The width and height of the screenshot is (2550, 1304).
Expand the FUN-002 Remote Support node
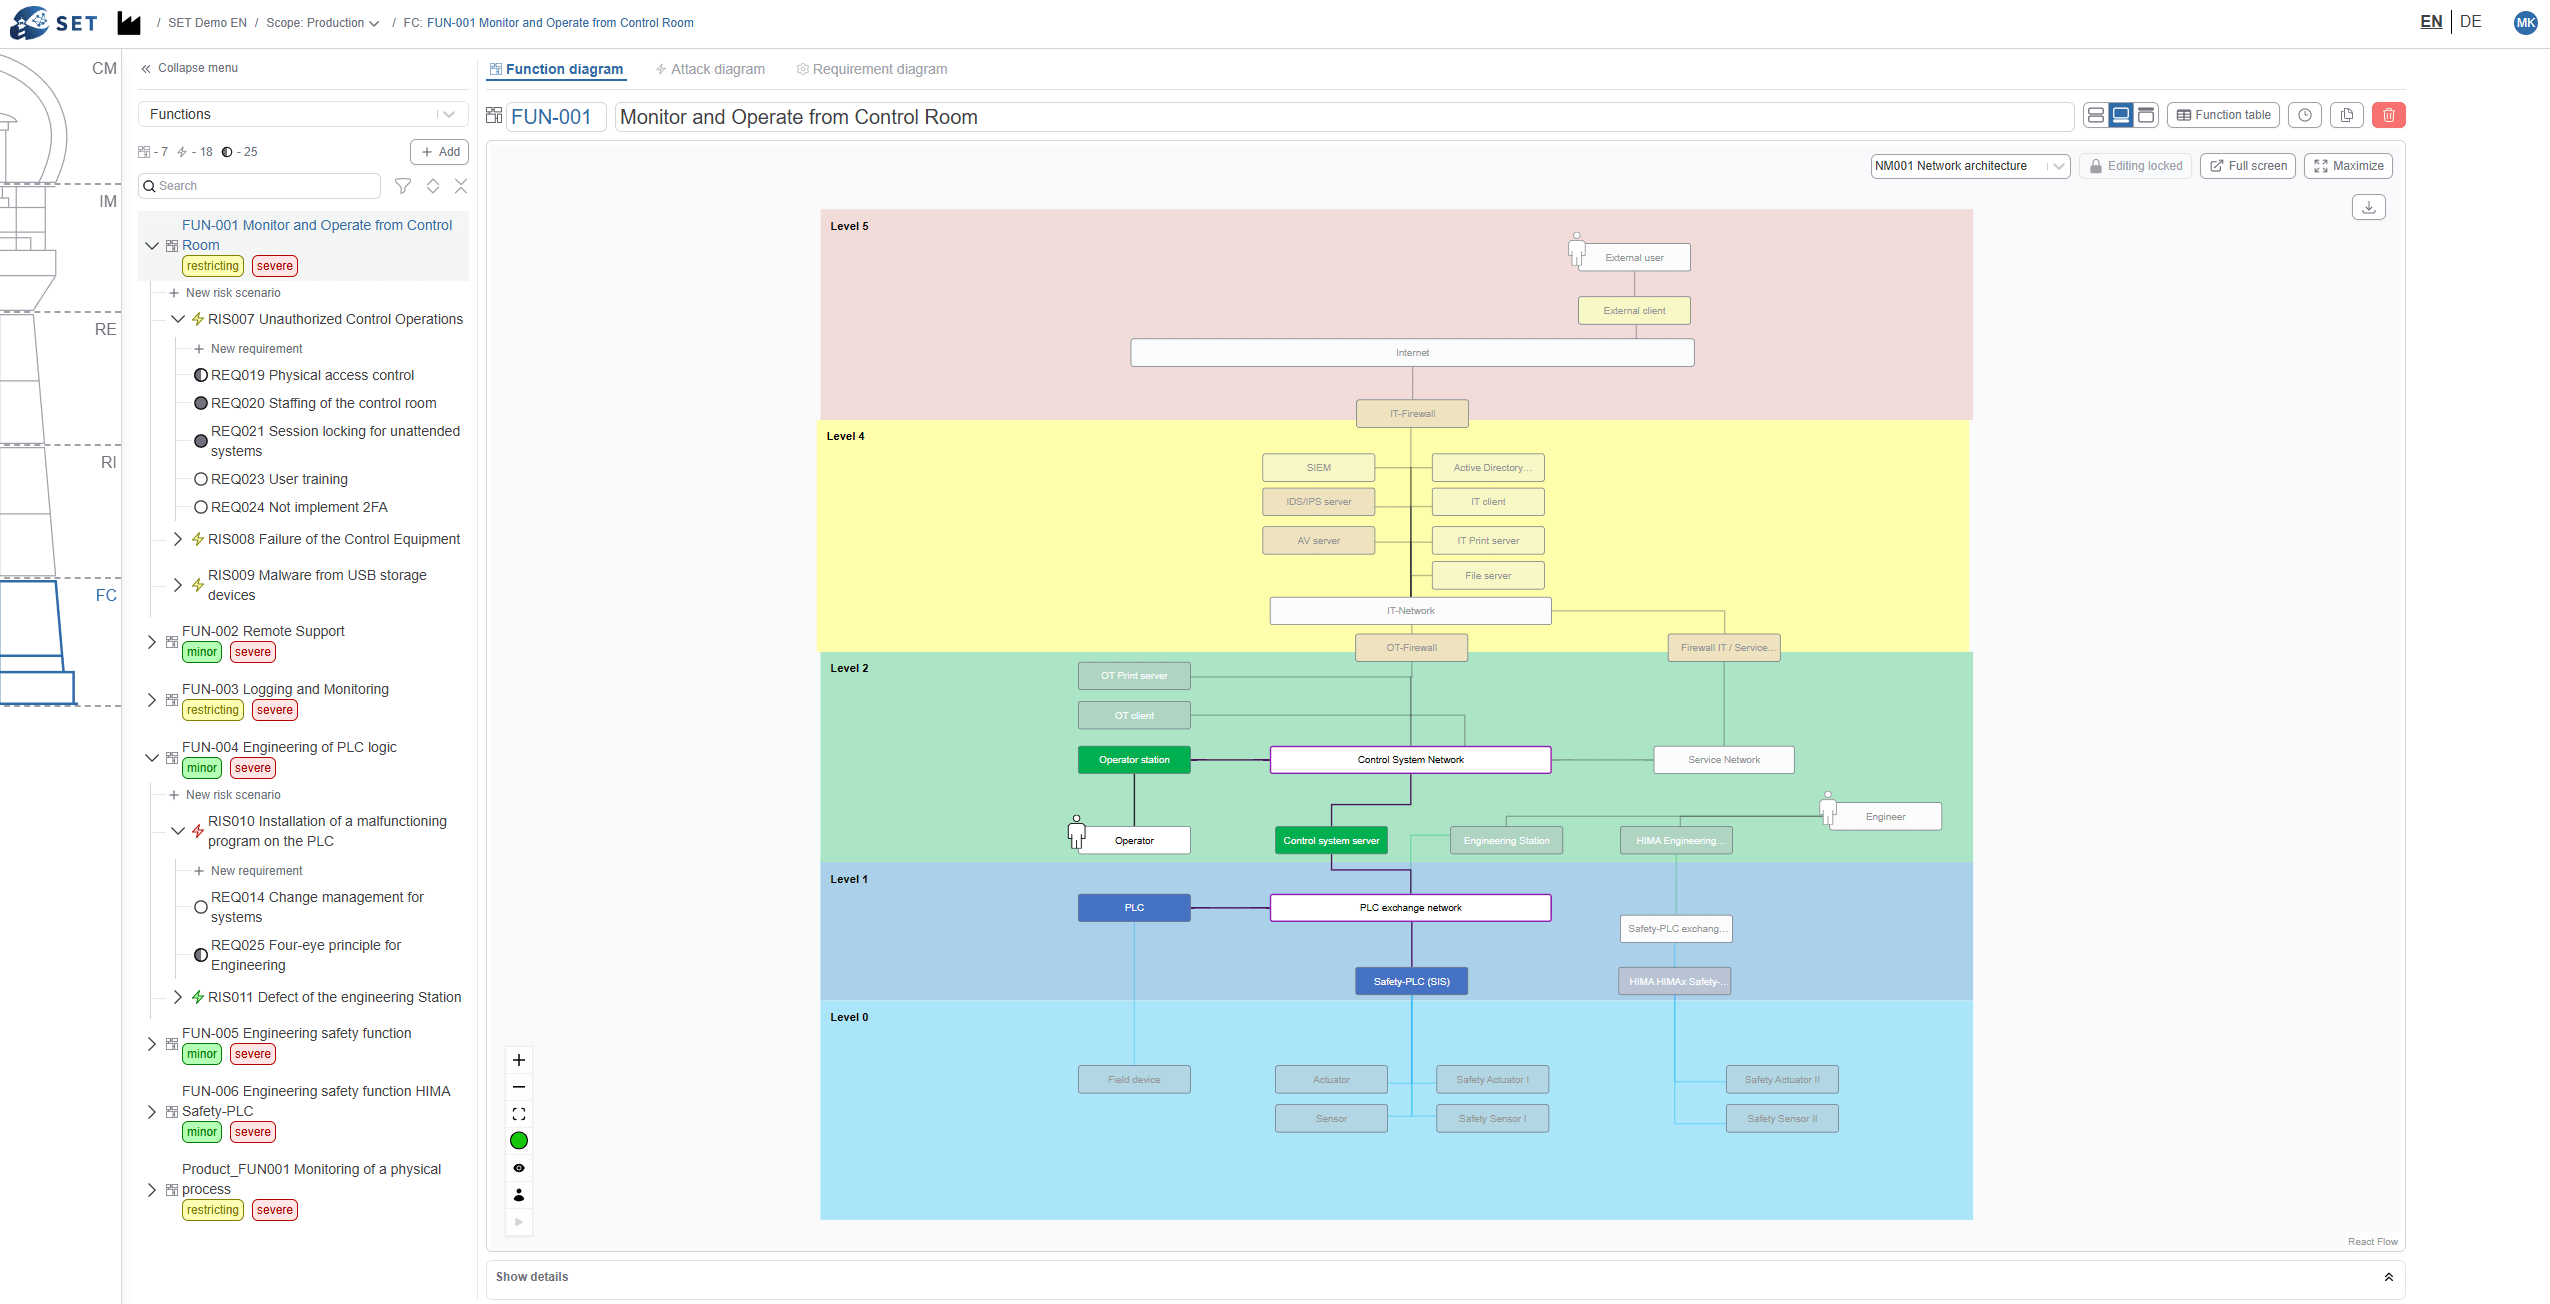click(x=152, y=642)
